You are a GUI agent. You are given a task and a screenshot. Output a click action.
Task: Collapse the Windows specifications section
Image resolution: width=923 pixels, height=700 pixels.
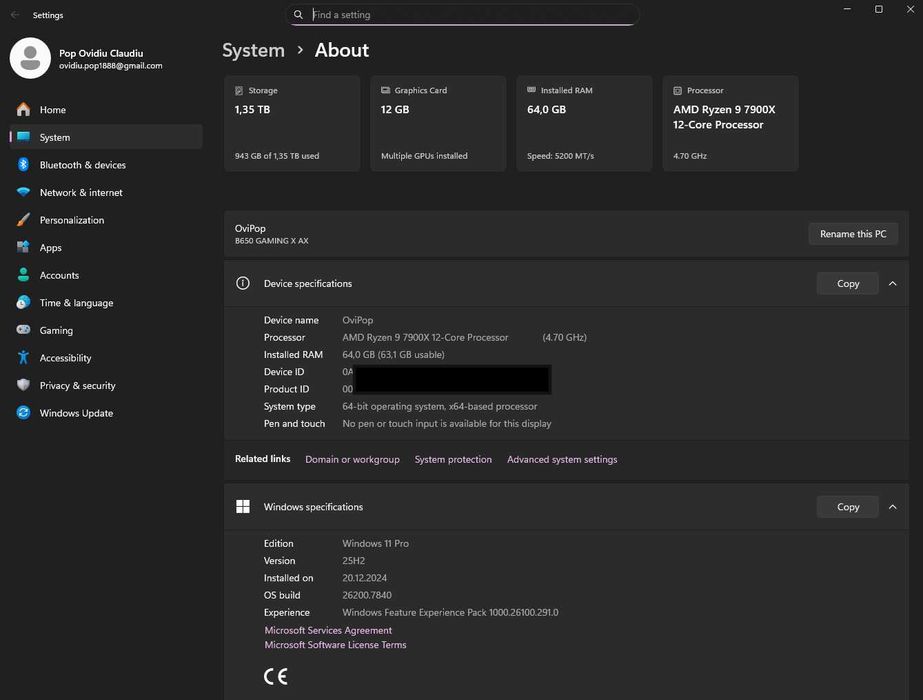(x=892, y=507)
